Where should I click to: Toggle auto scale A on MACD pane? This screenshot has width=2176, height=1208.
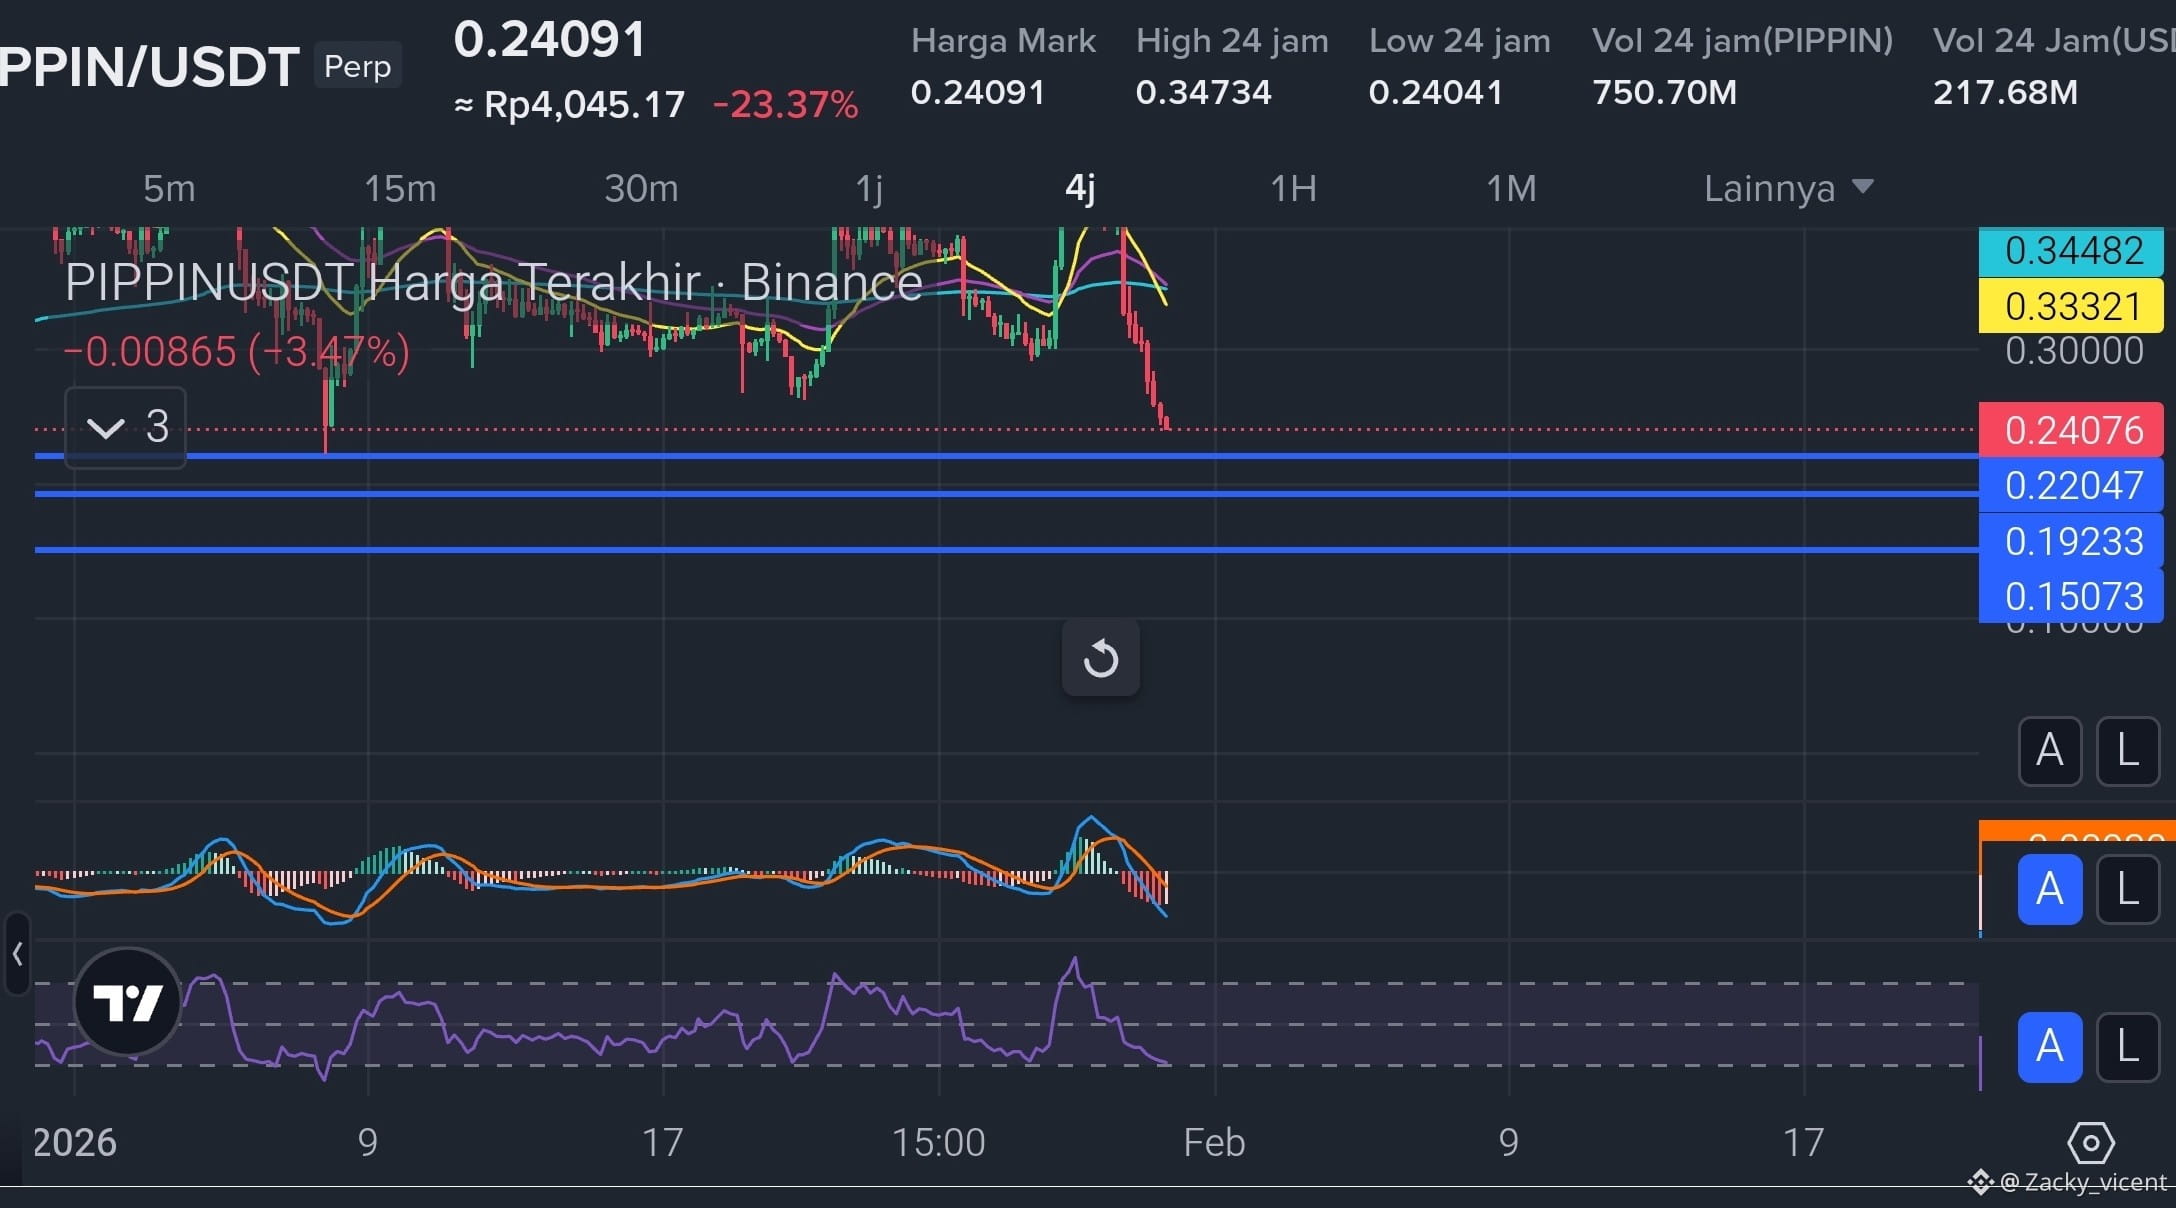click(2049, 888)
